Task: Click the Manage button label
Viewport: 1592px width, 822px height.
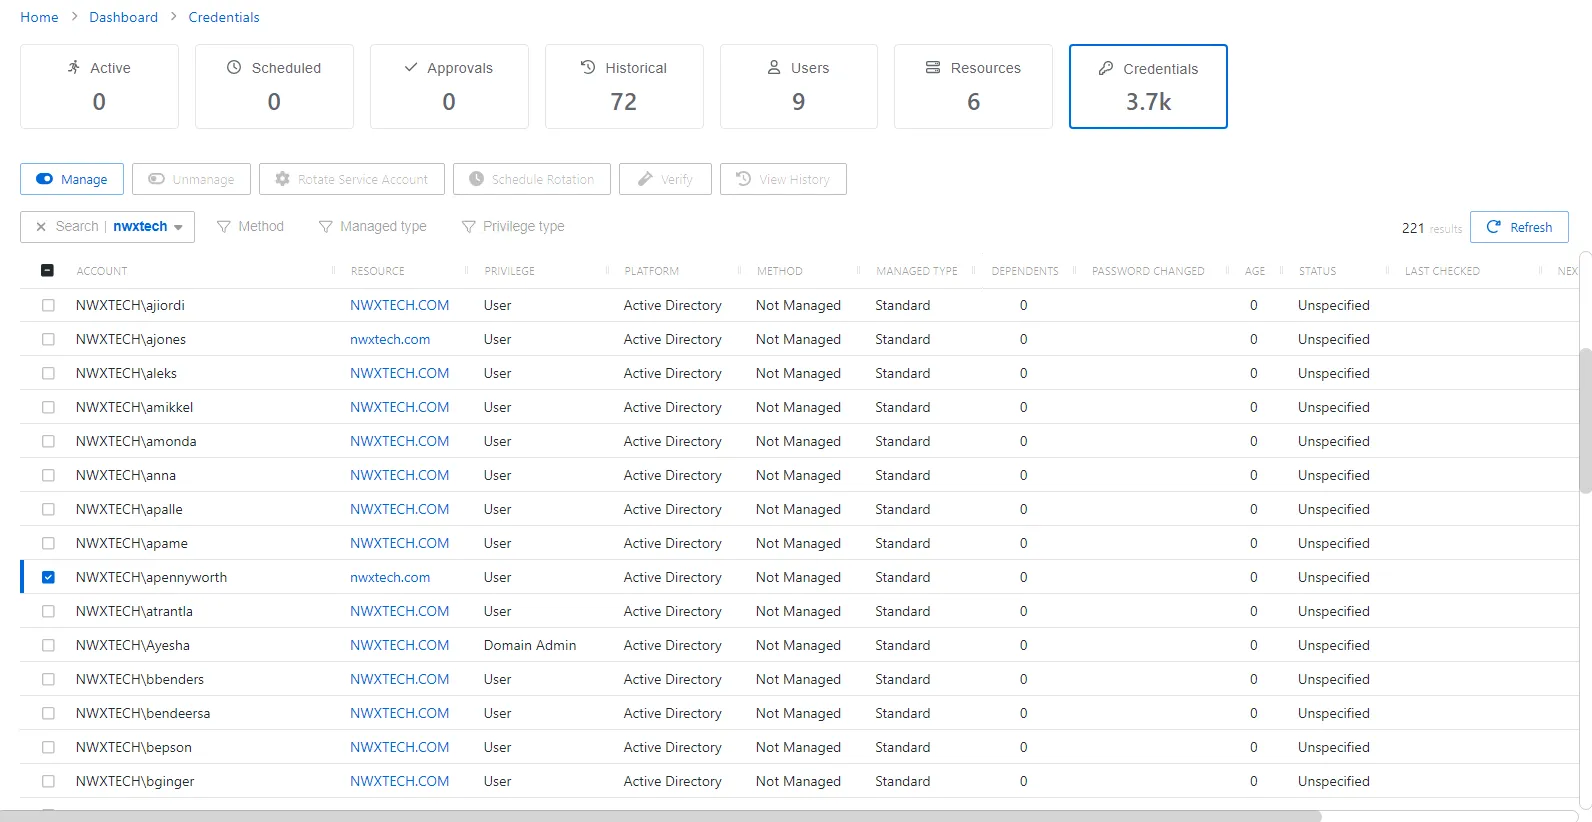Action: tap(84, 179)
